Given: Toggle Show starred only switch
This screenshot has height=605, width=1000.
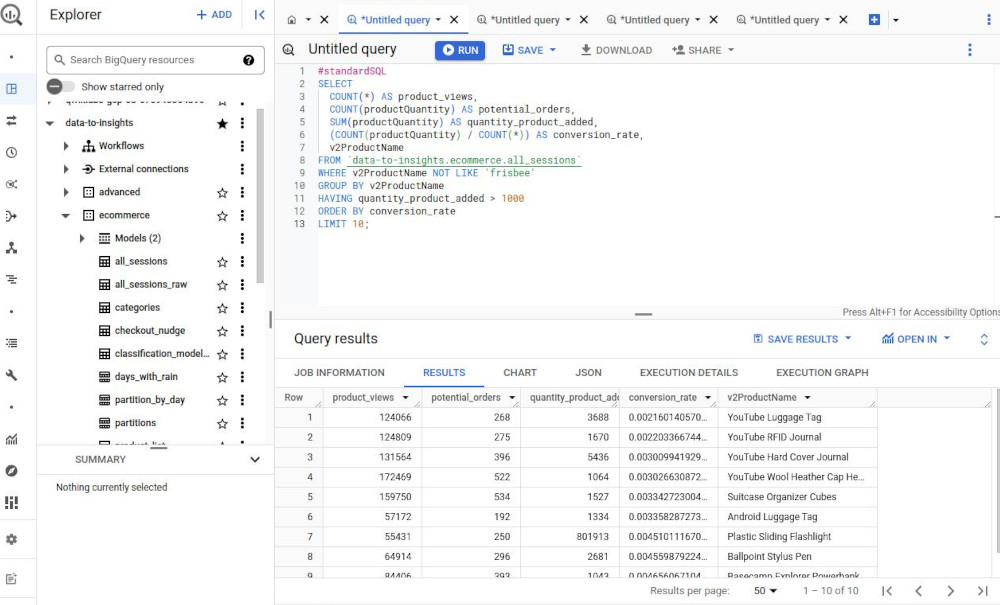Looking at the screenshot, I should pos(61,87).
